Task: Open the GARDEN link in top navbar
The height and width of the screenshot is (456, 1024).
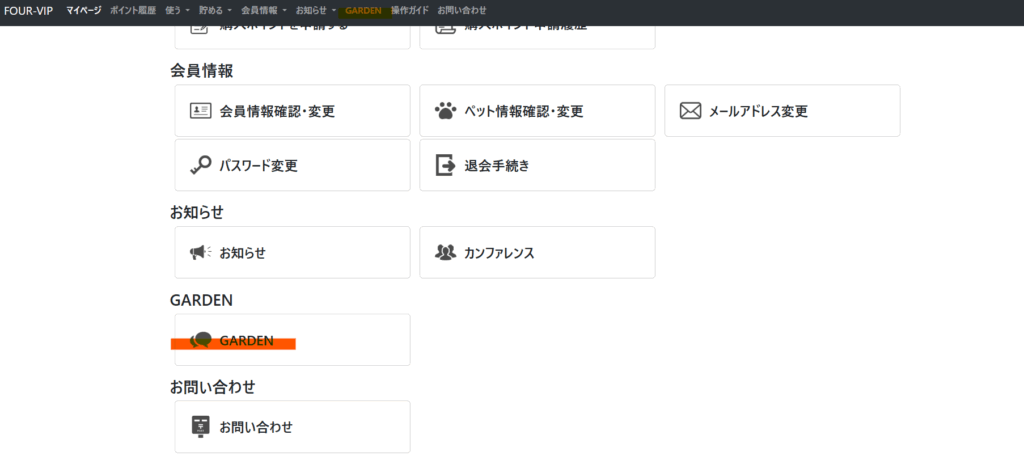Action: [363, 10]
